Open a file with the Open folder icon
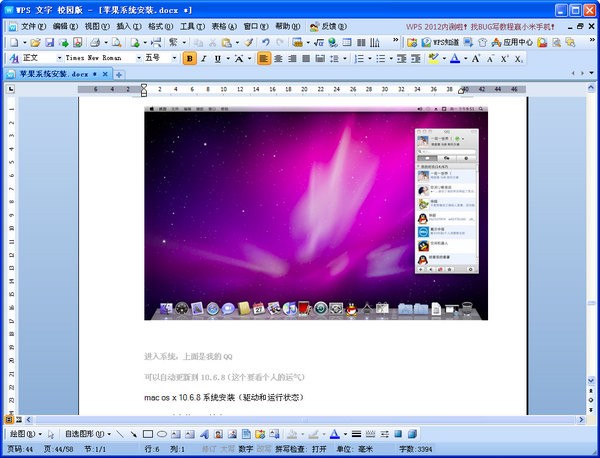600x458 pixels. pos(36,42)
